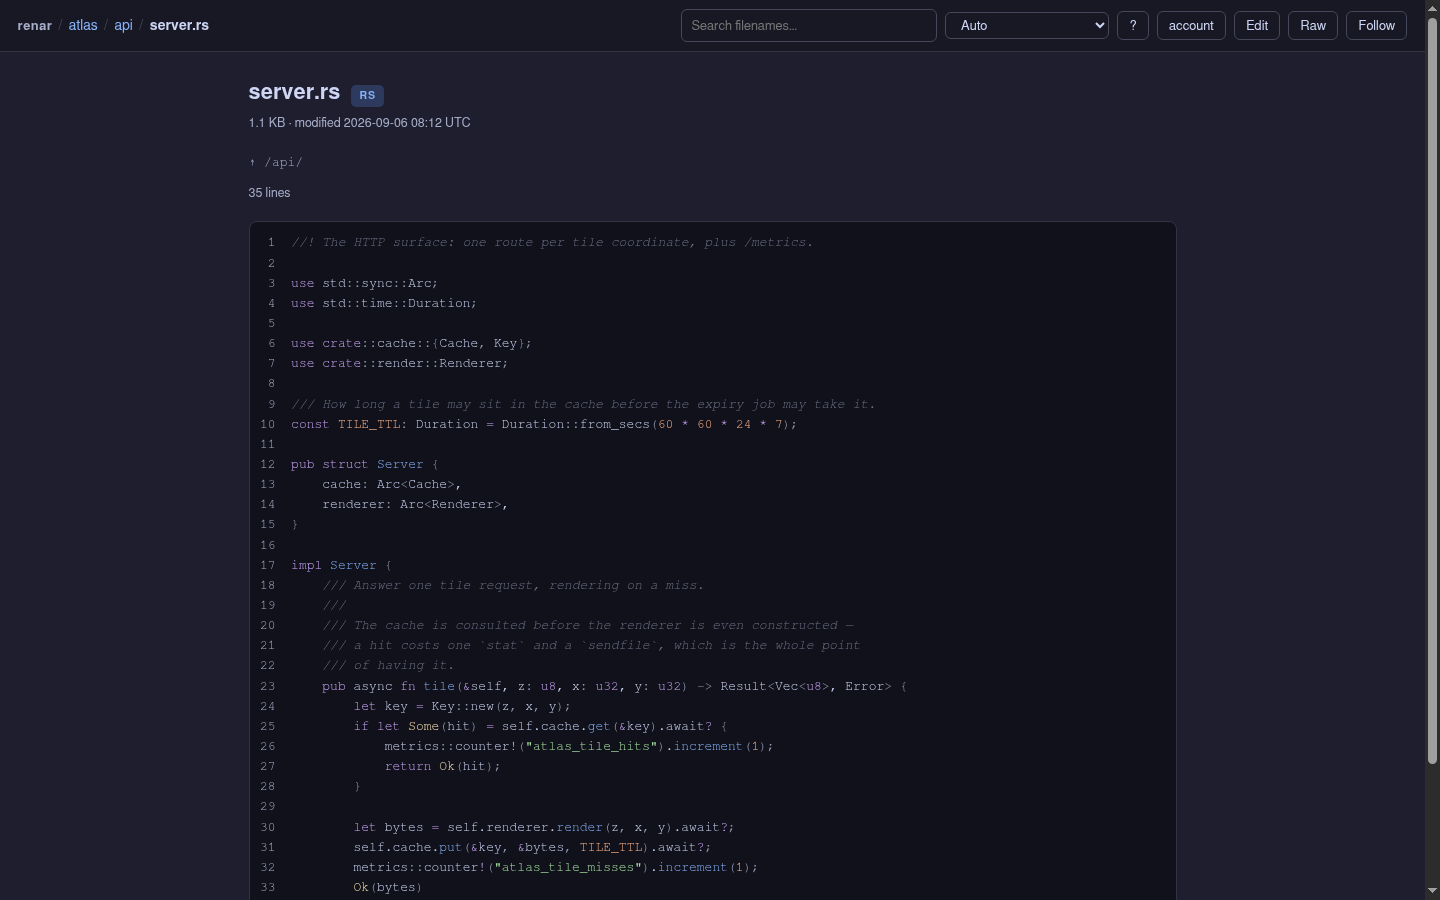1440x900 pixels.
Task: Click the HTTP surface comment on line 1
Action: coord(552,242)
